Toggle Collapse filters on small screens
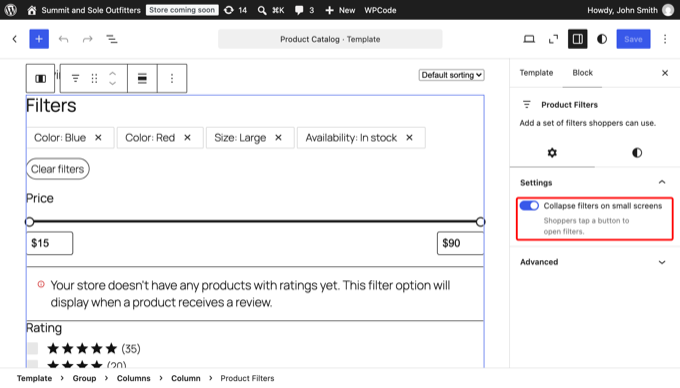 point(529,205)
